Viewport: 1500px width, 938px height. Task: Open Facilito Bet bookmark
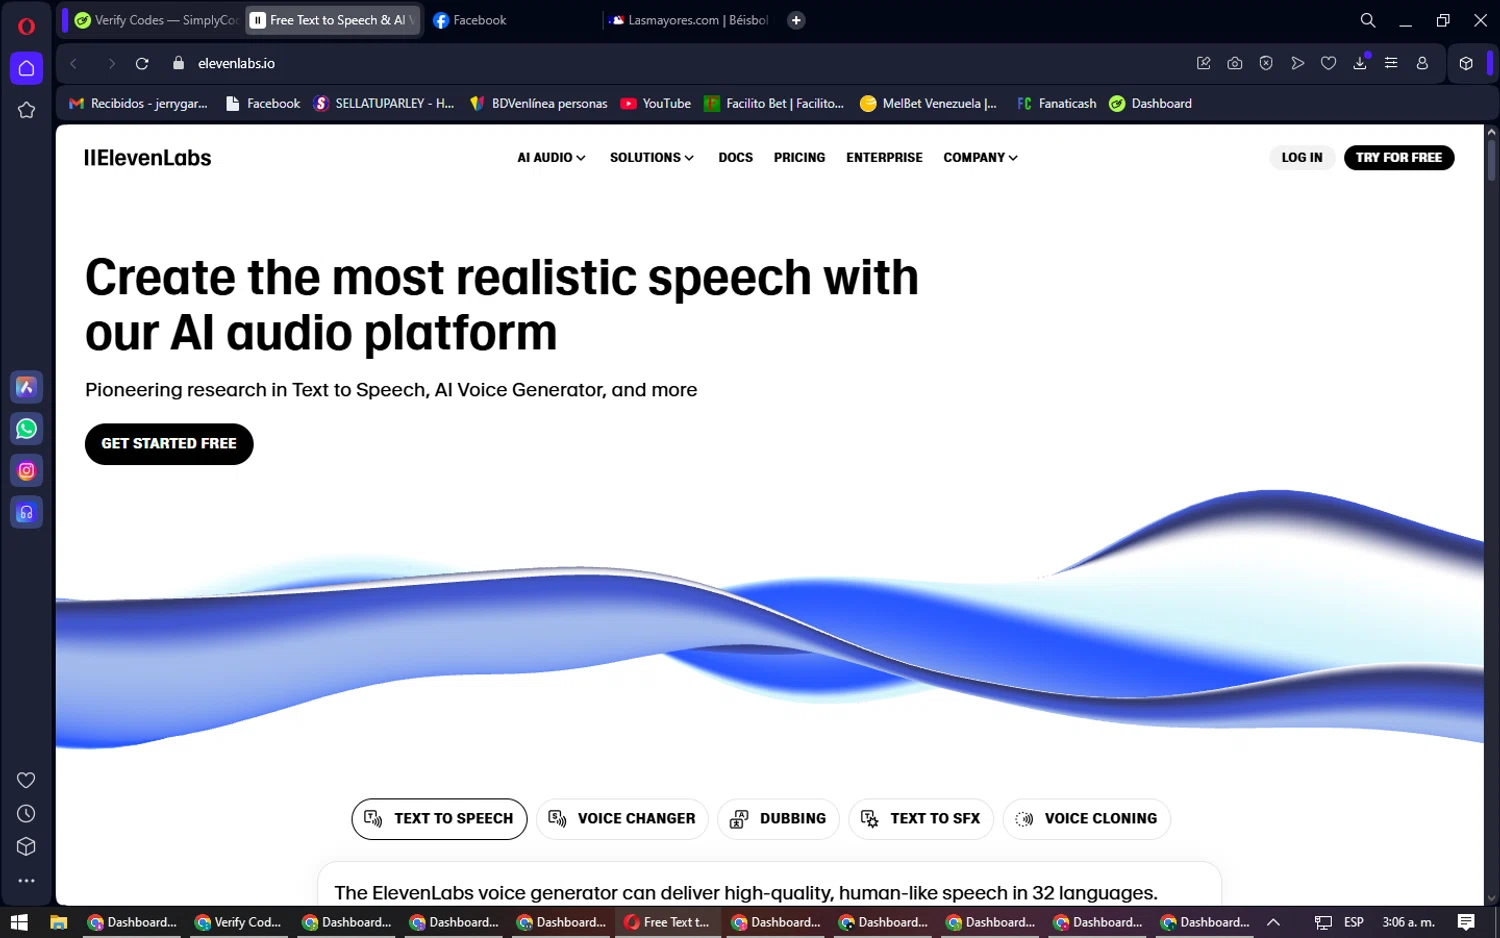point(774,103)
